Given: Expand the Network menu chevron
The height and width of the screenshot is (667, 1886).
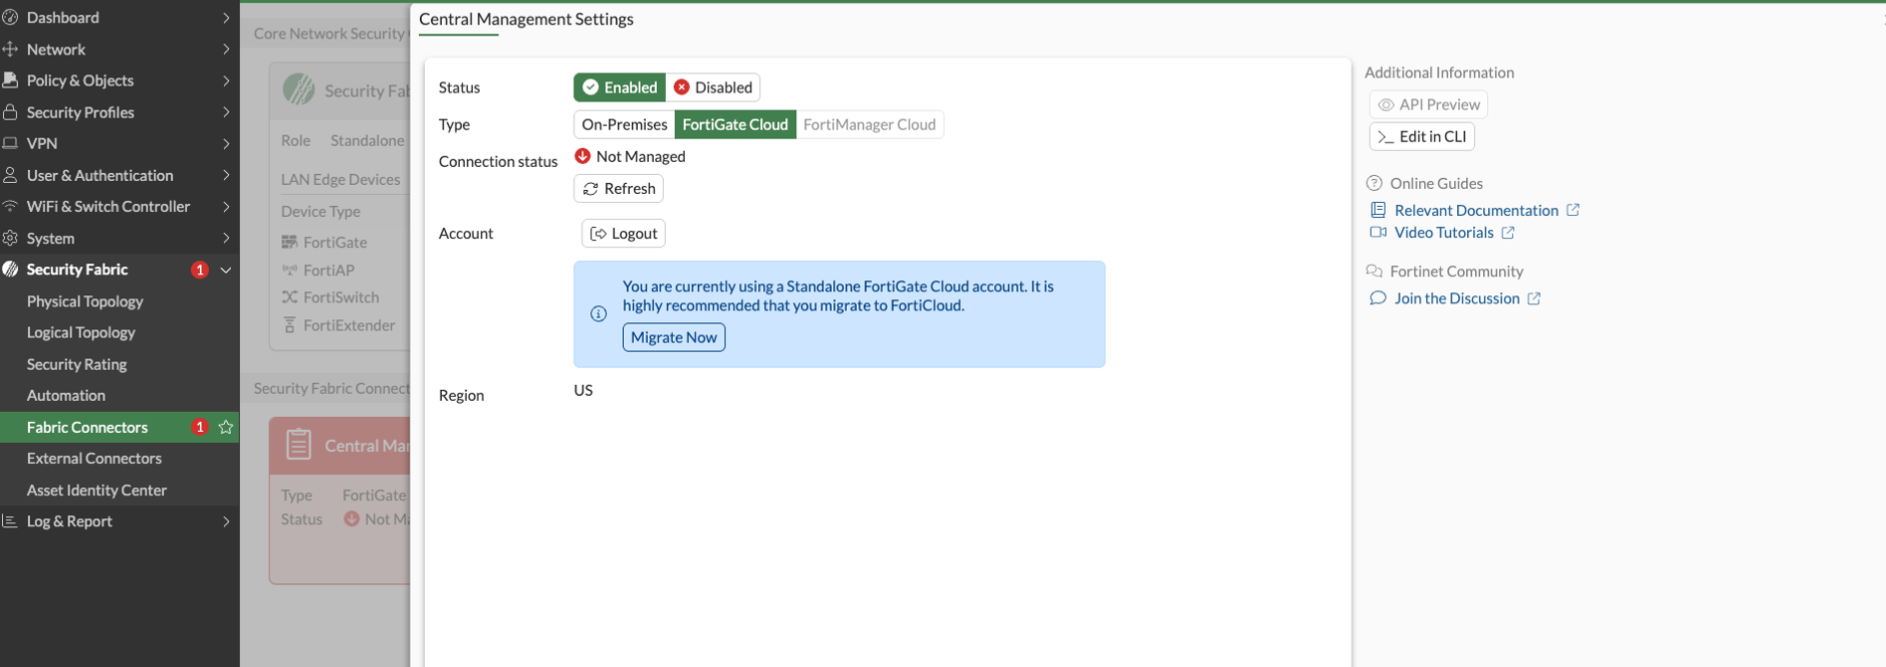Looking at the screenshot, I should (x=226, y=49).
